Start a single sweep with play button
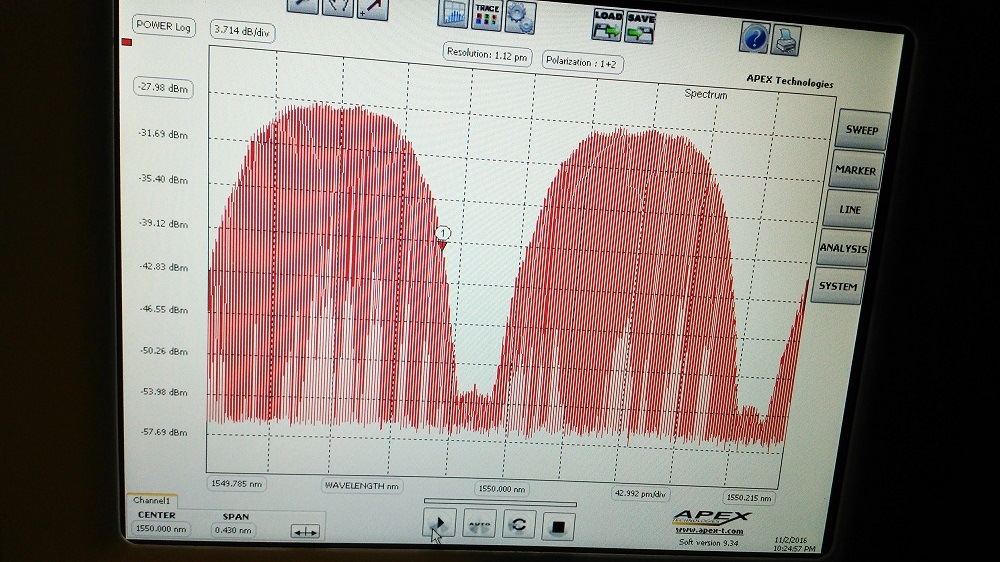 pos(440,523)
